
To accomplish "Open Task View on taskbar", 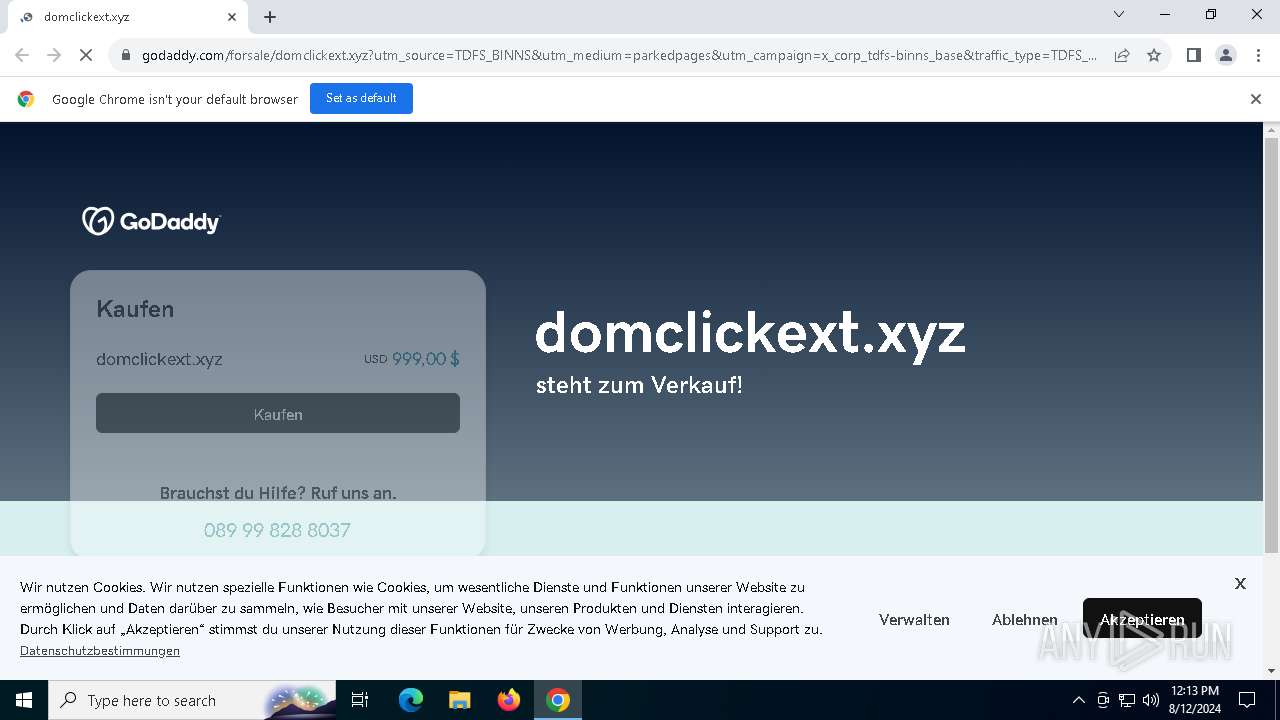I will click(360, 700).
